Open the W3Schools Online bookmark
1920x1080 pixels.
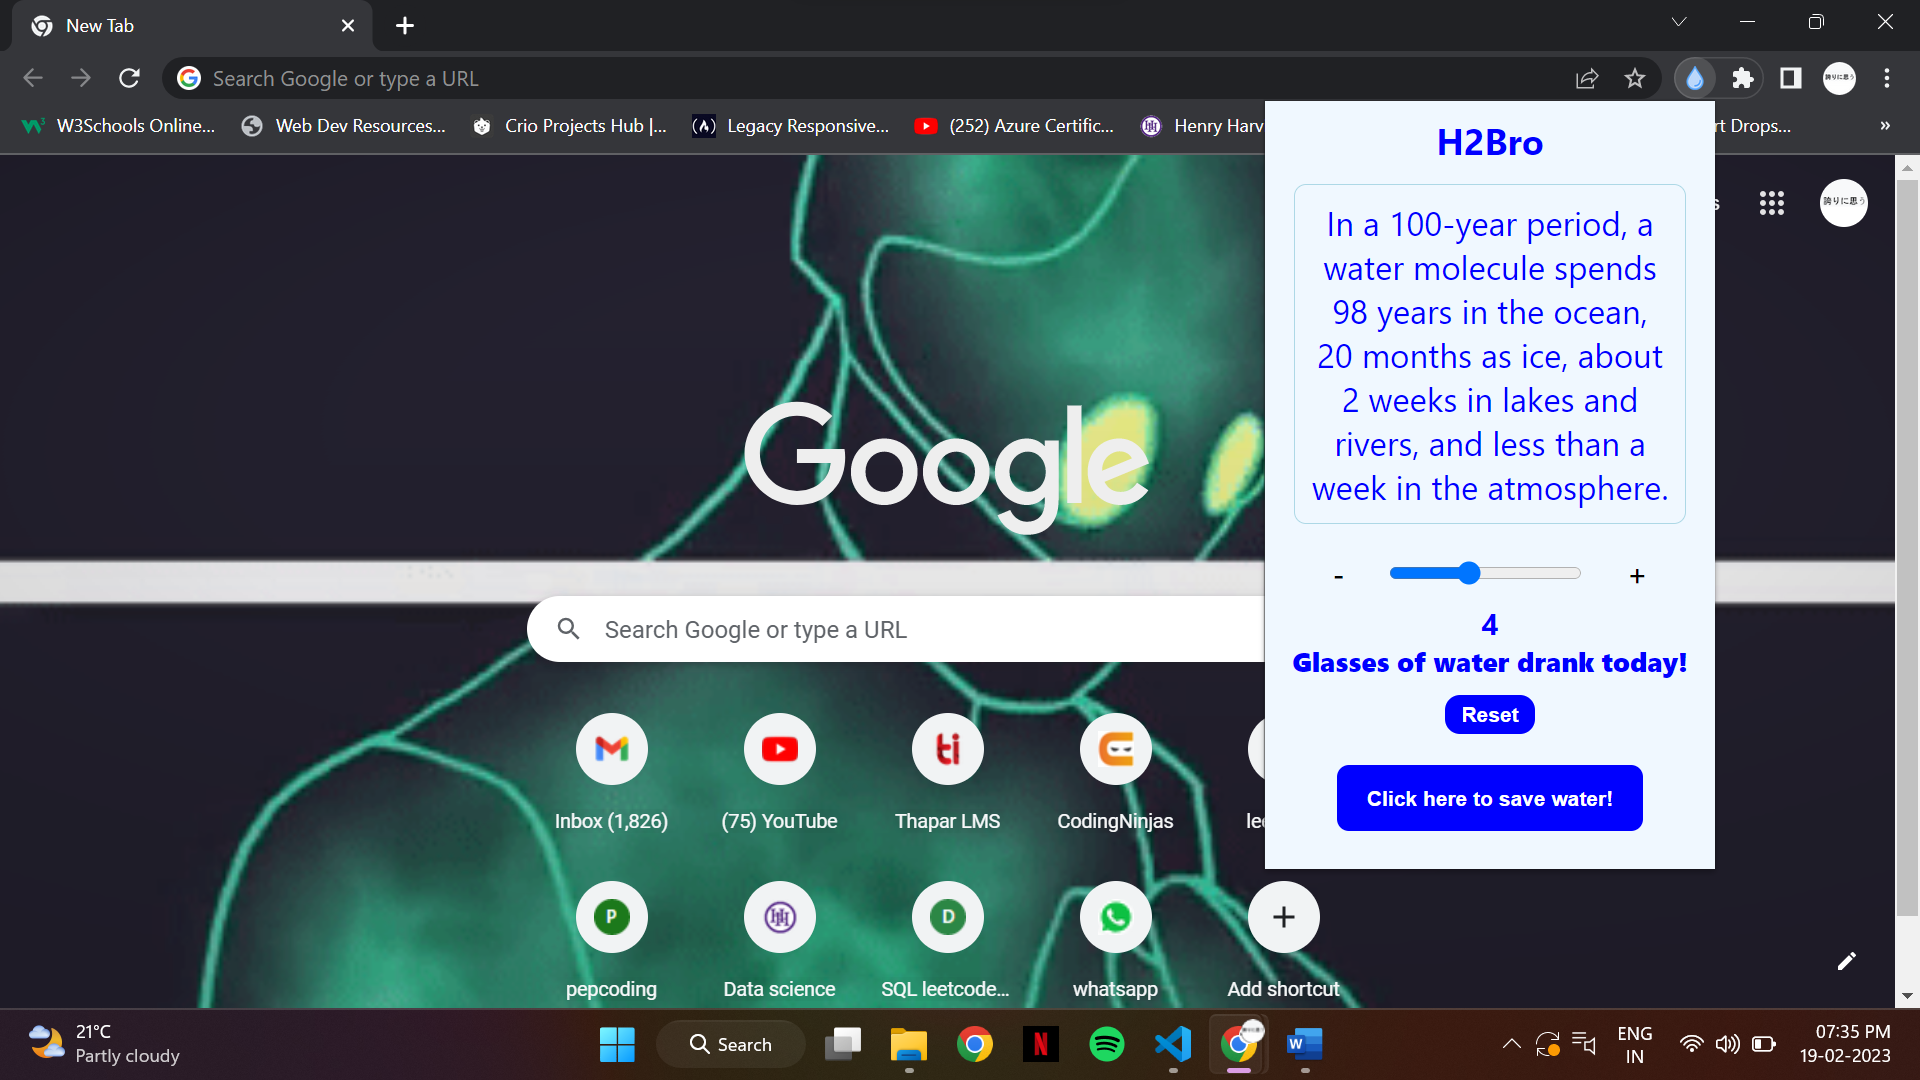pos(119,125)
